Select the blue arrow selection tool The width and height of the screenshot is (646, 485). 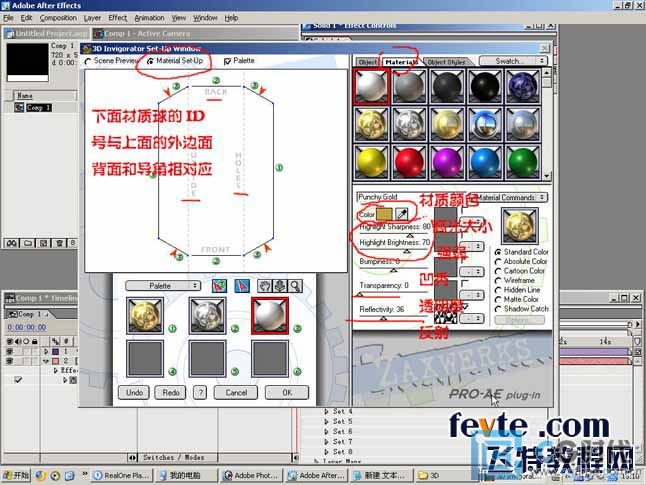(x=242, y=286)
